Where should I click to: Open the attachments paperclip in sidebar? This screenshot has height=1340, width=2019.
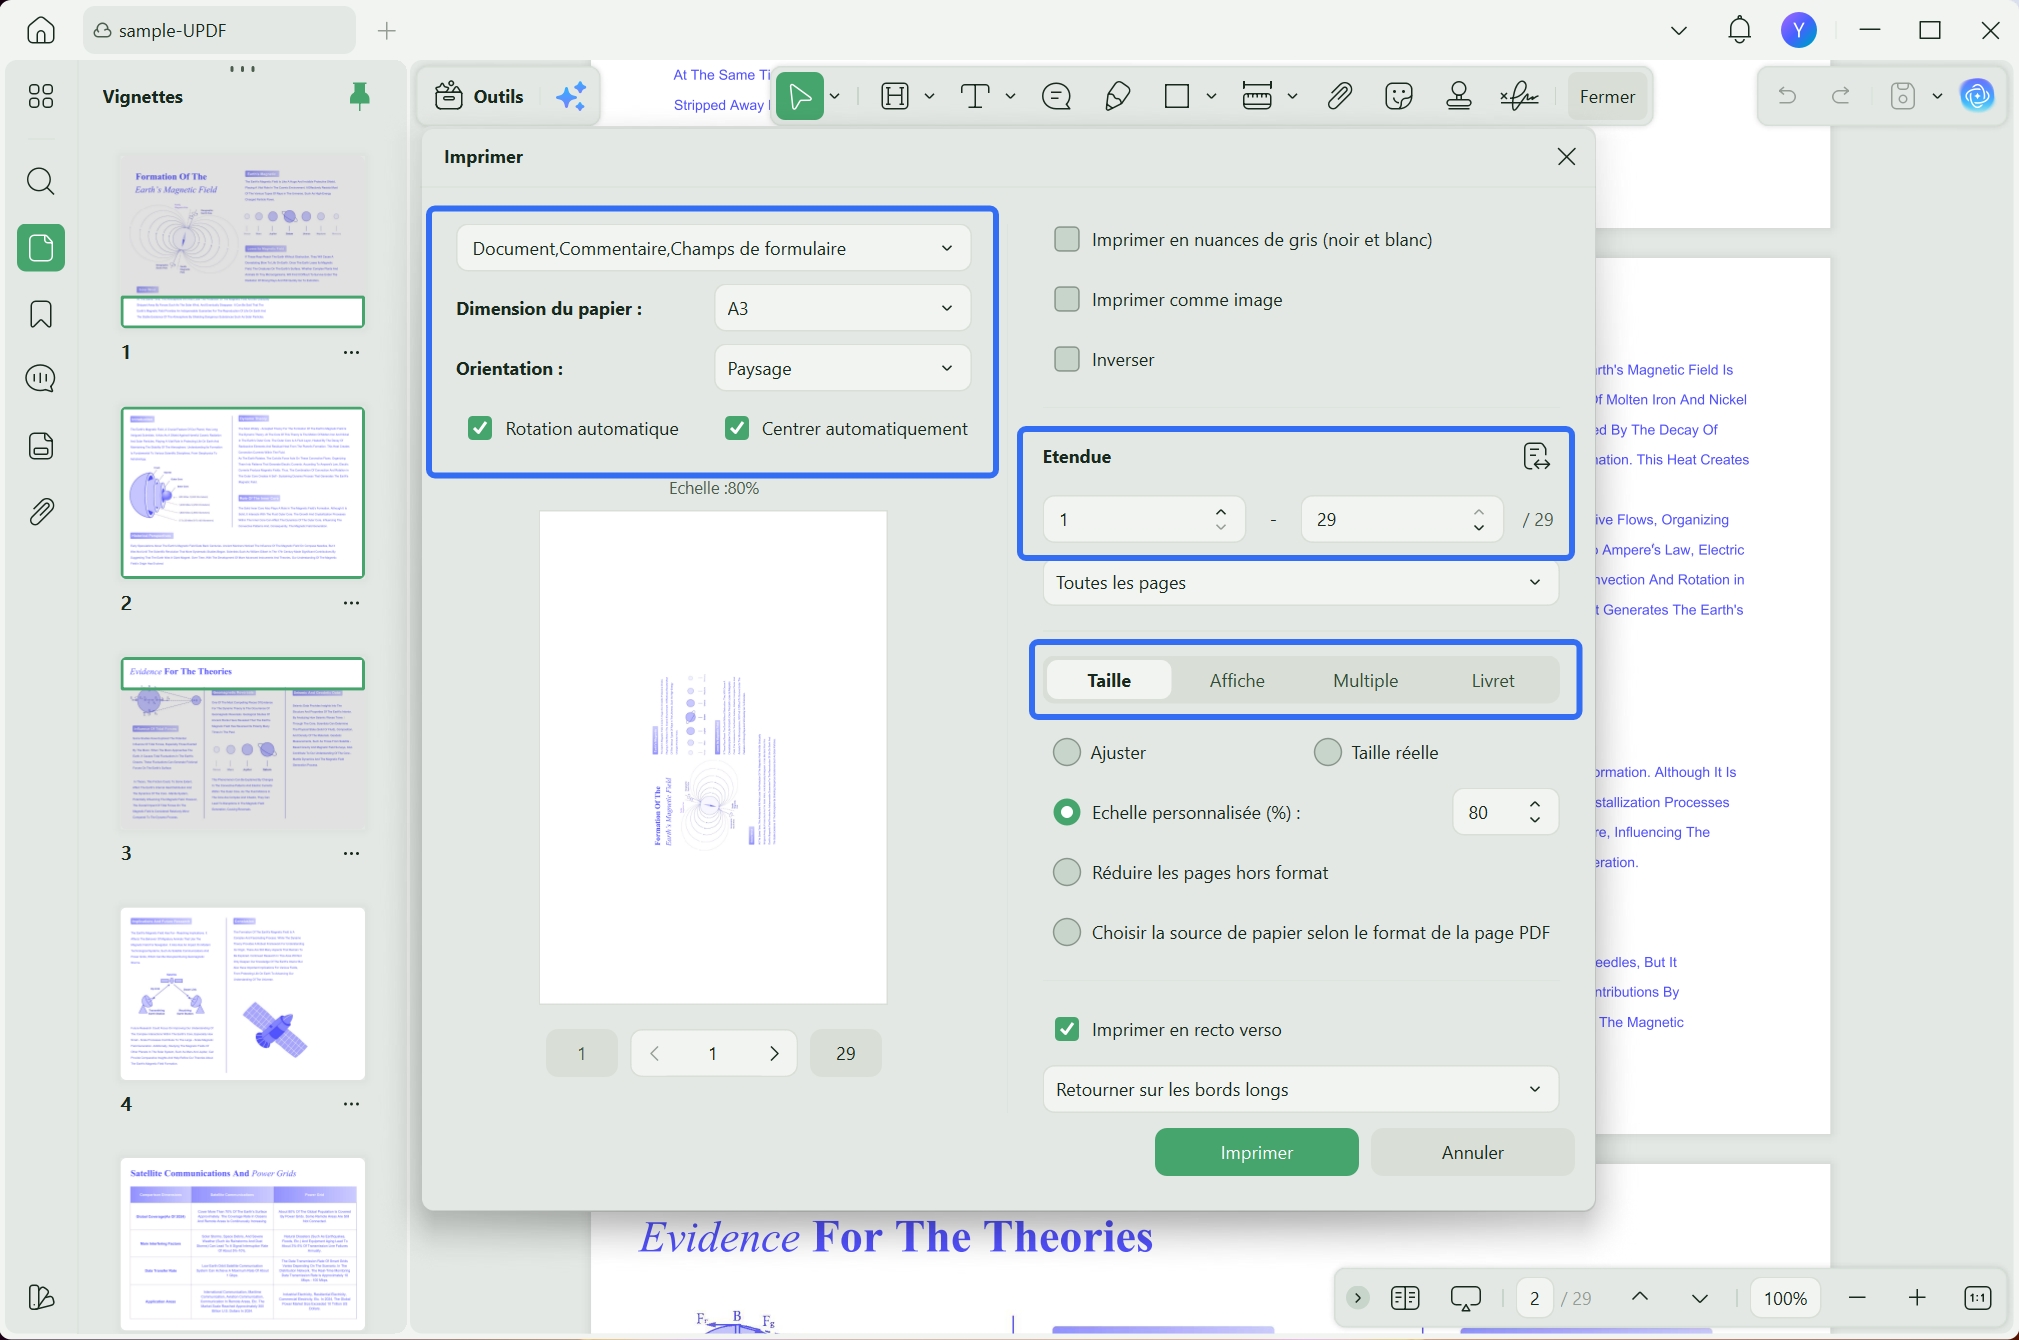click(x=41, y=511)
